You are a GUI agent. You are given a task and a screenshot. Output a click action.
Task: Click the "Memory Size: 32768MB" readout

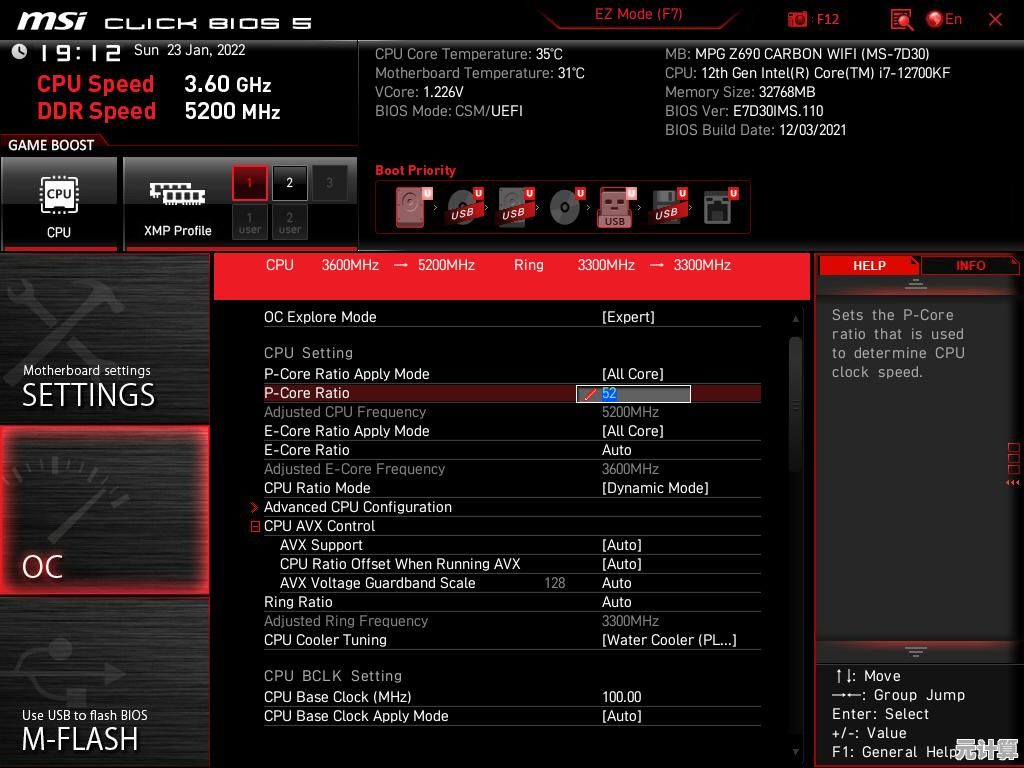click(x=740, y=92)
